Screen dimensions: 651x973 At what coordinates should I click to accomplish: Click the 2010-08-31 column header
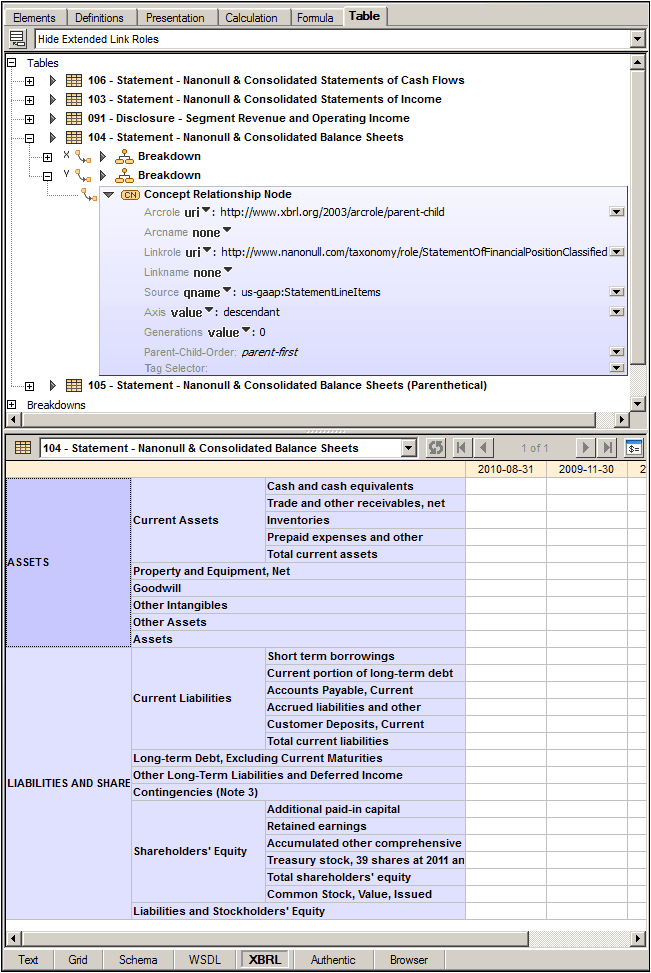pos(506,469)
